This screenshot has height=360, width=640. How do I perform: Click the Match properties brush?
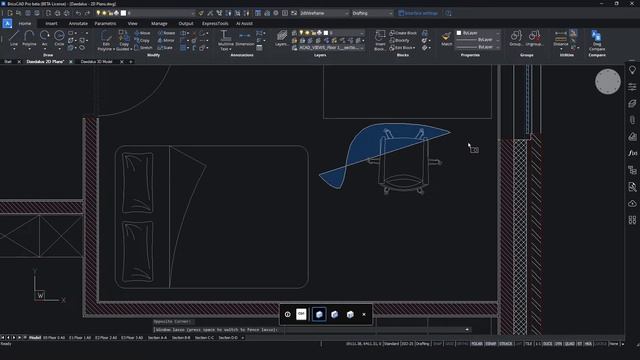[x=447, y=39]
